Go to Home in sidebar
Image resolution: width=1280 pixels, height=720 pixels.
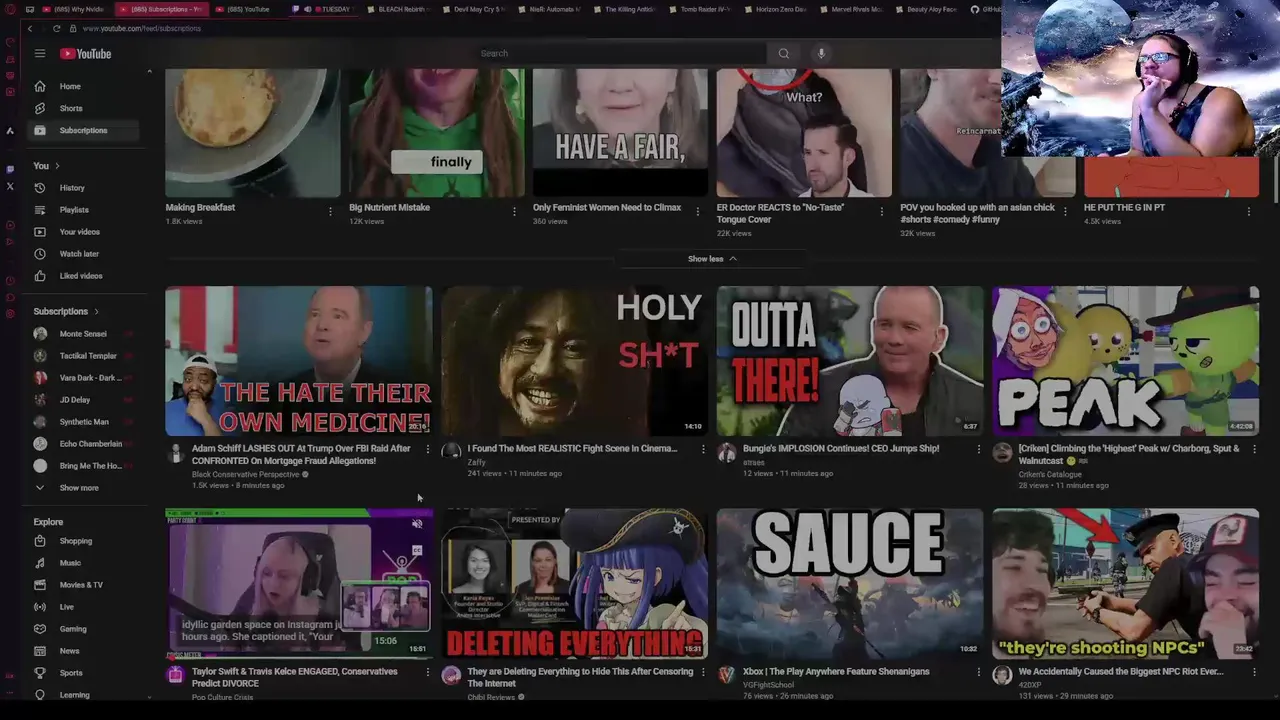(x=84, y=86)
